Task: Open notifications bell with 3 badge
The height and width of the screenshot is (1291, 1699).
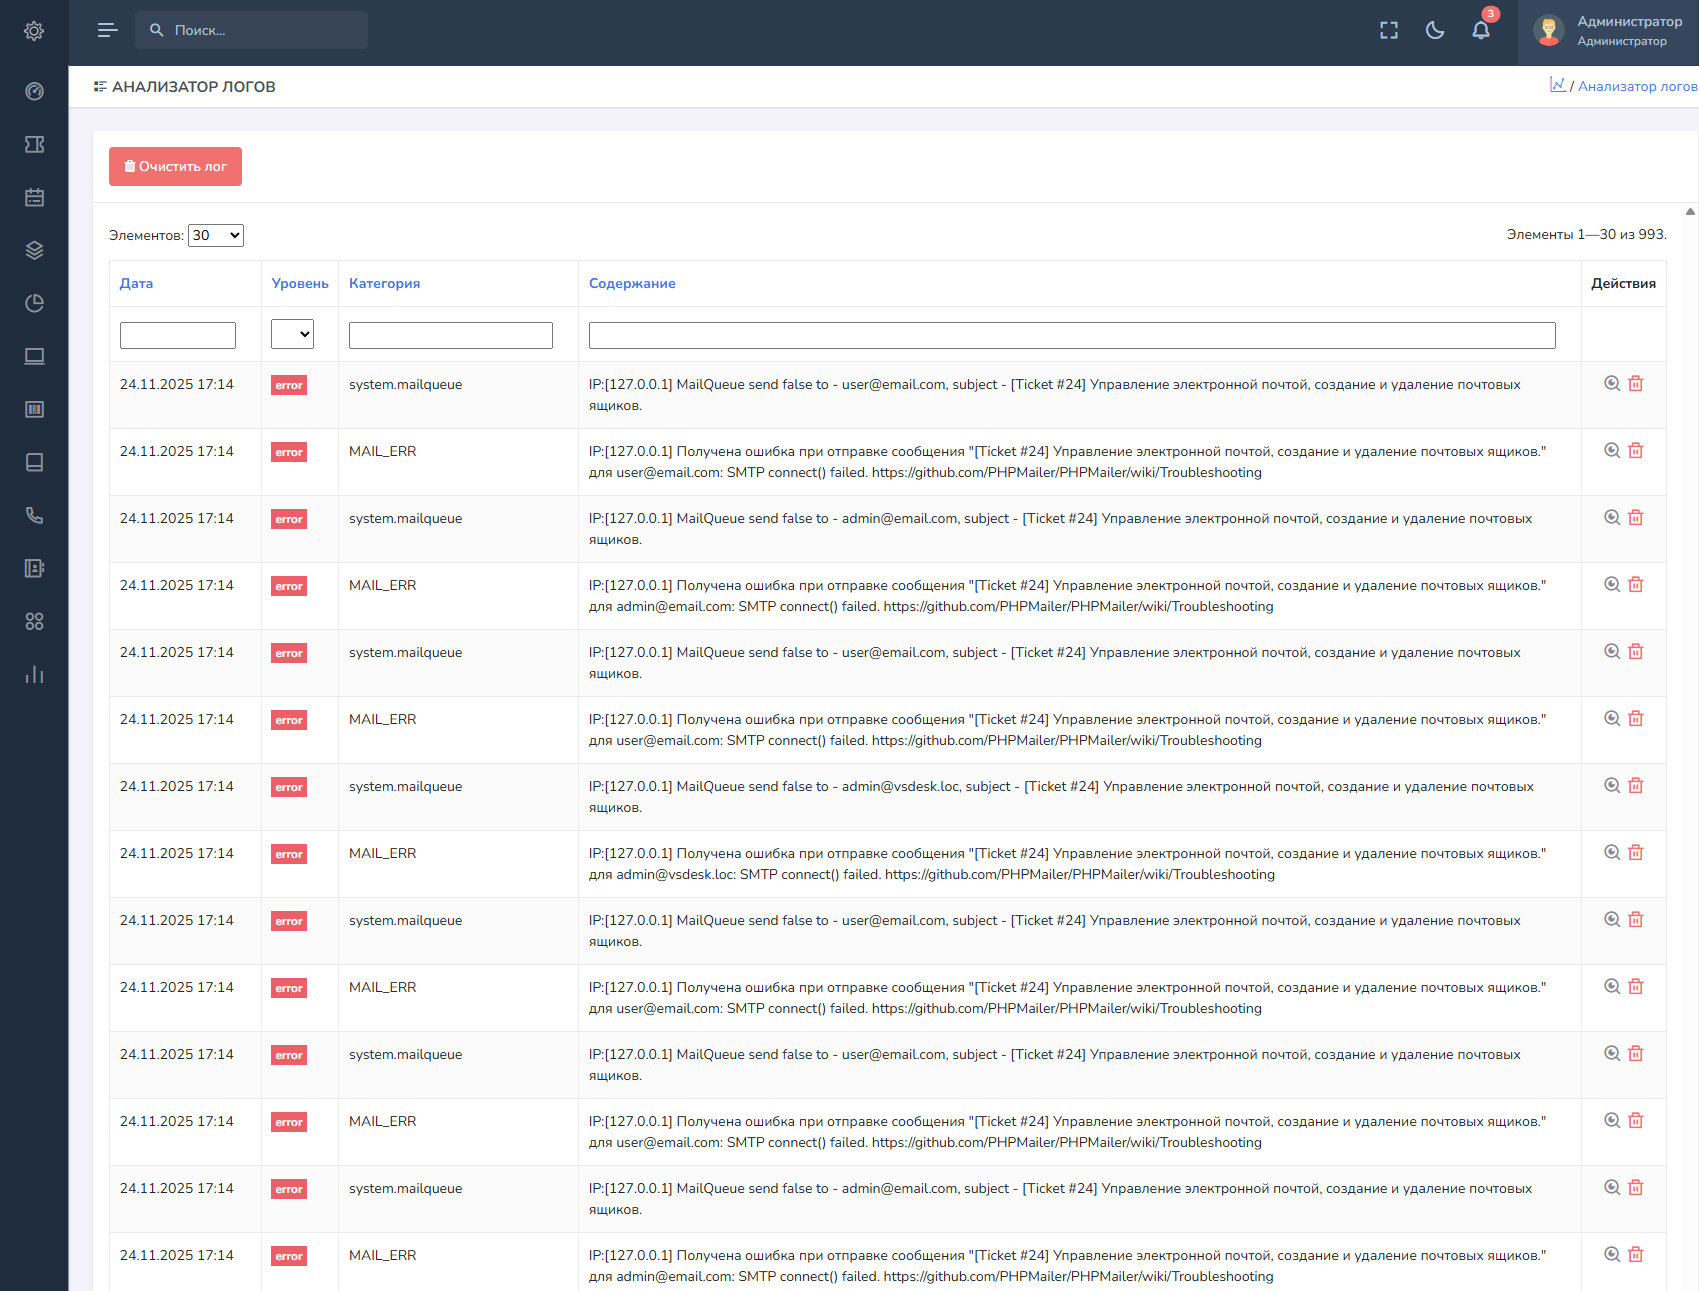Action: pyautogui.click(x=1481, y=30)
